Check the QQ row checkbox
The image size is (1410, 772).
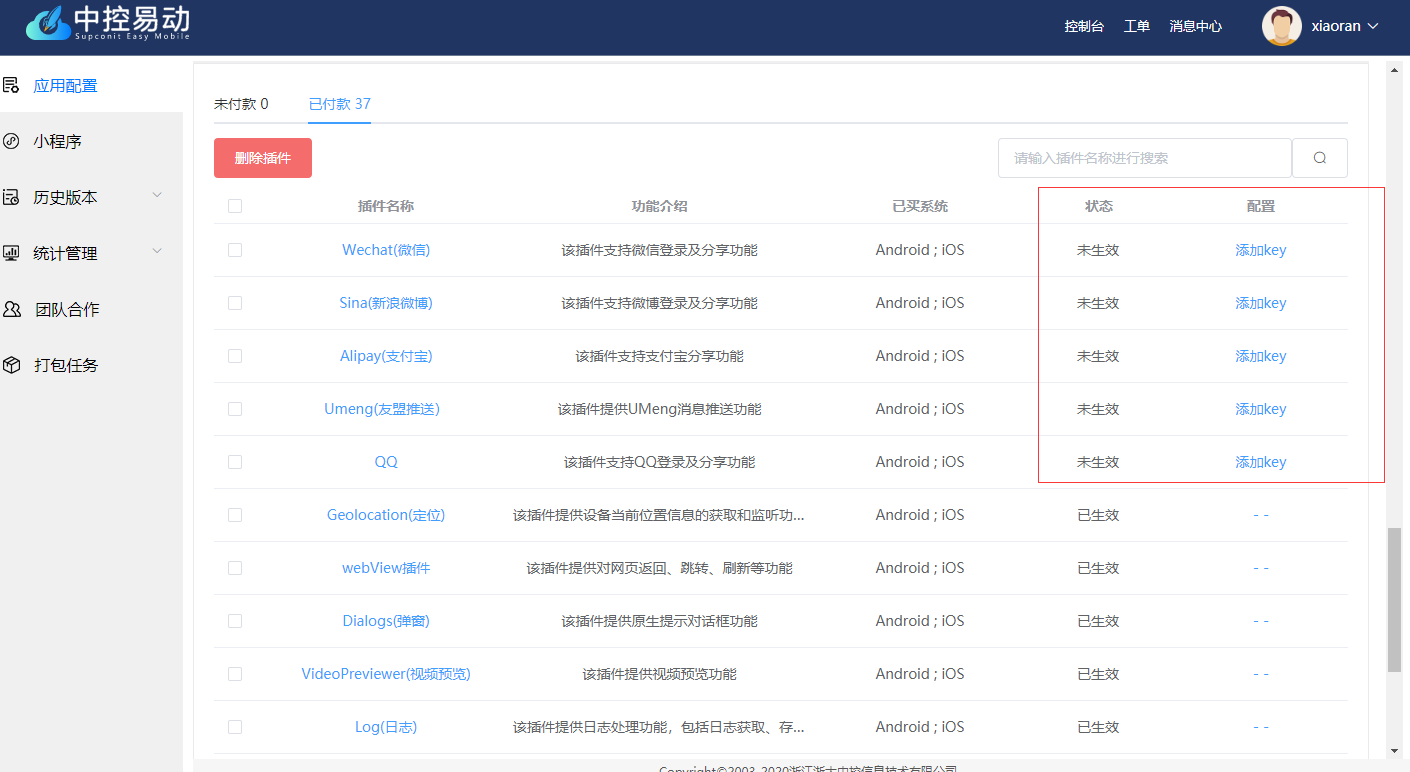click(235, 462)
